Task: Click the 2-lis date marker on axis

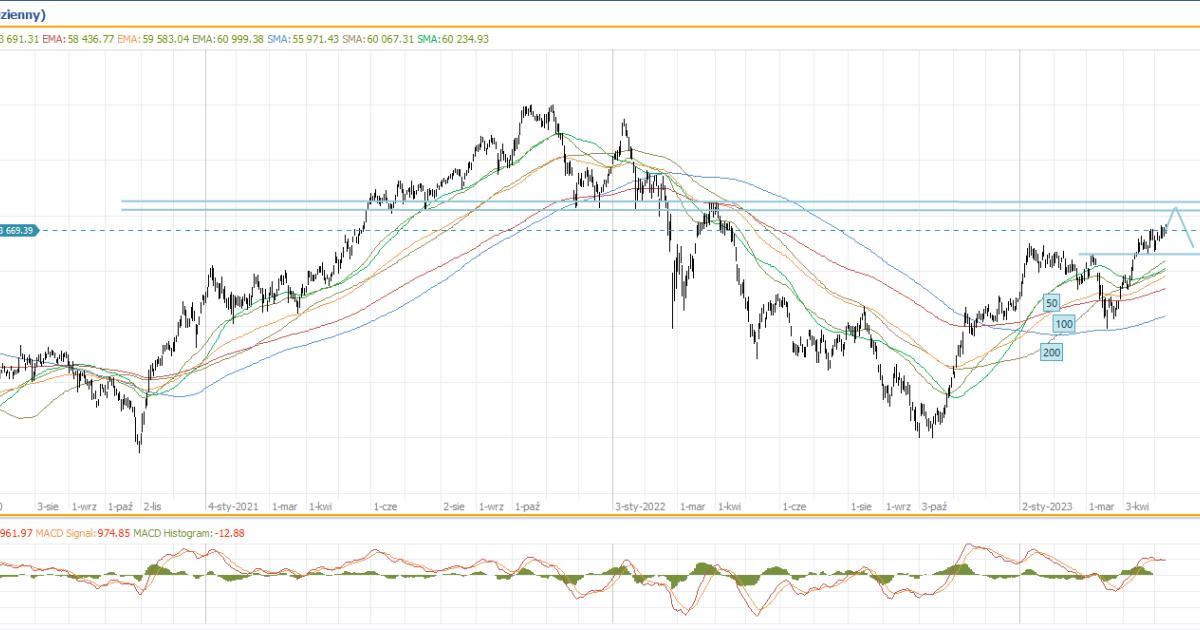Action: coord(153,507)
